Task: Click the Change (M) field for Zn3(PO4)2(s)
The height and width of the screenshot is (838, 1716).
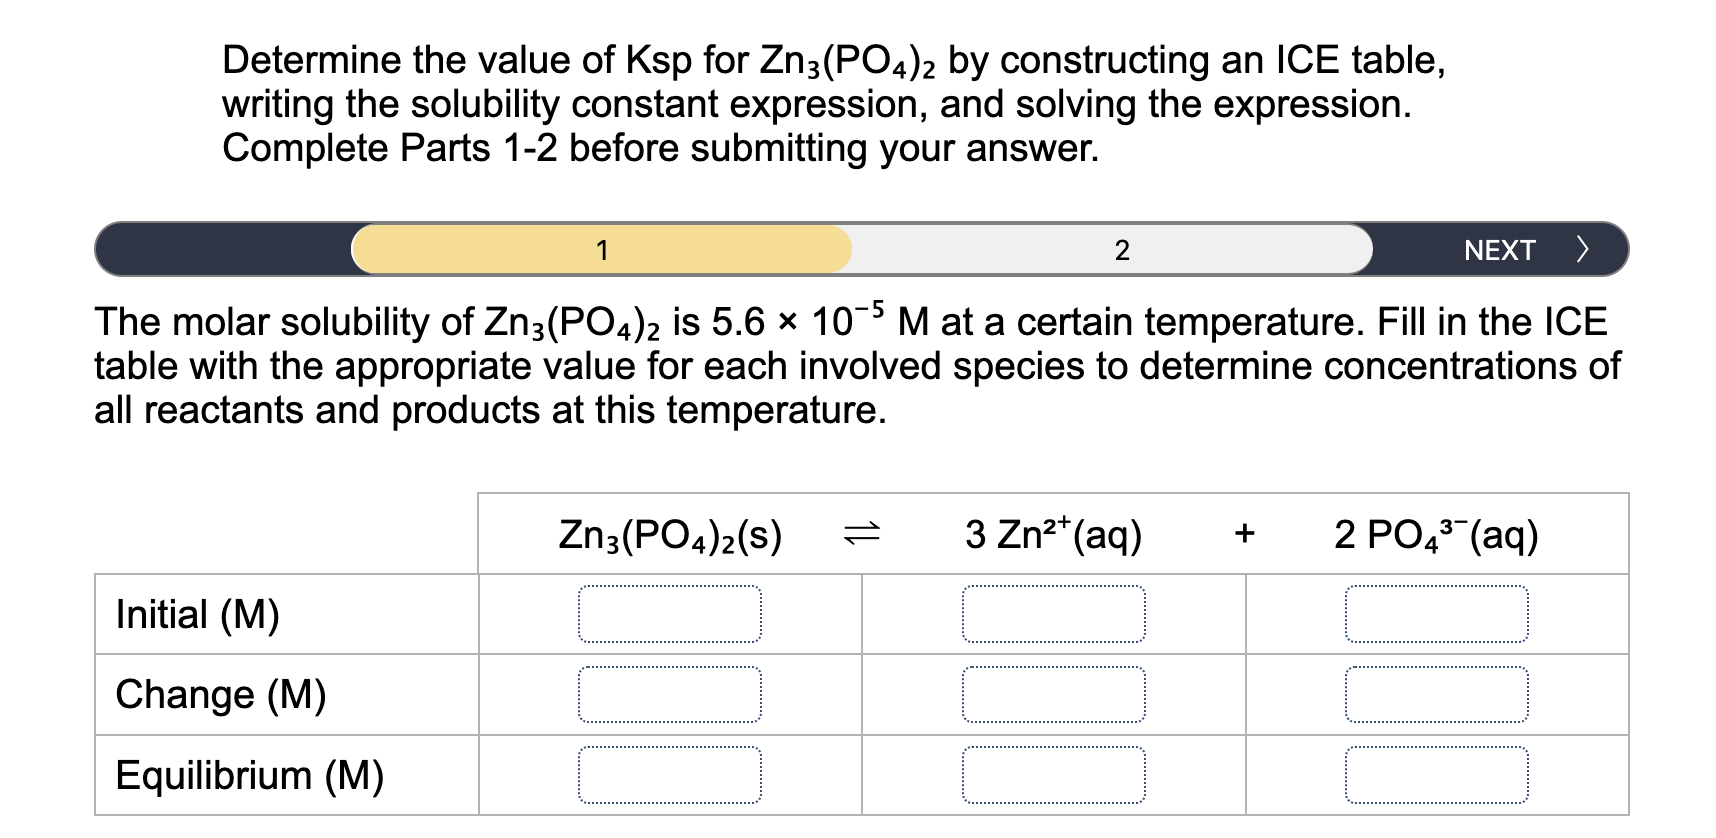Action: click(x=669, y=694)
